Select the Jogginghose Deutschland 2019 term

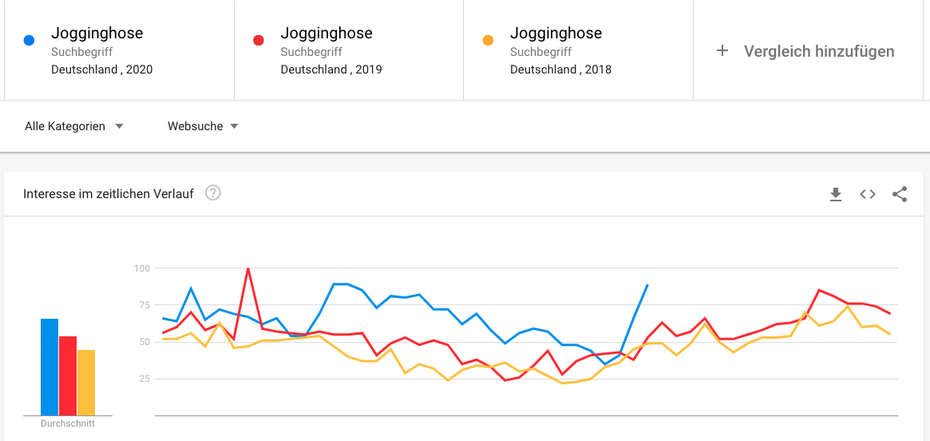tap(331, 50)
